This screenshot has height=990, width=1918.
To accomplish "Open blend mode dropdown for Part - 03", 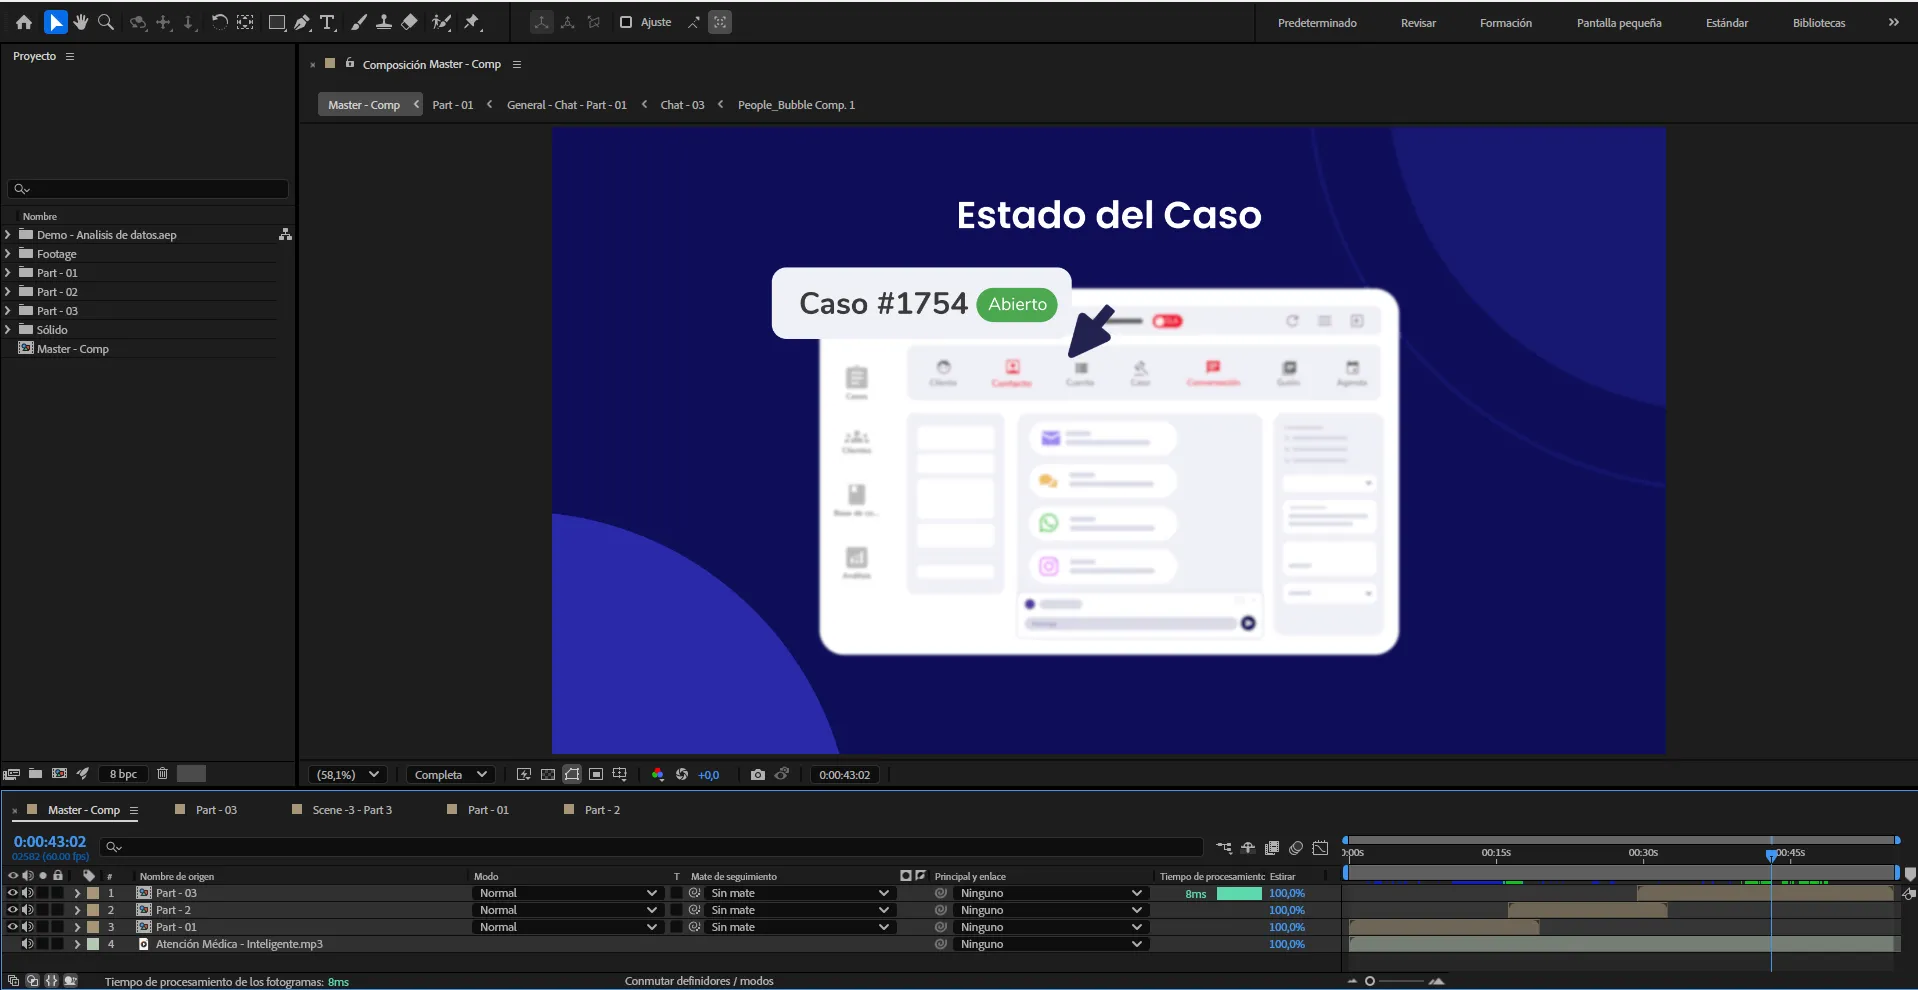I will coord(568,893).
